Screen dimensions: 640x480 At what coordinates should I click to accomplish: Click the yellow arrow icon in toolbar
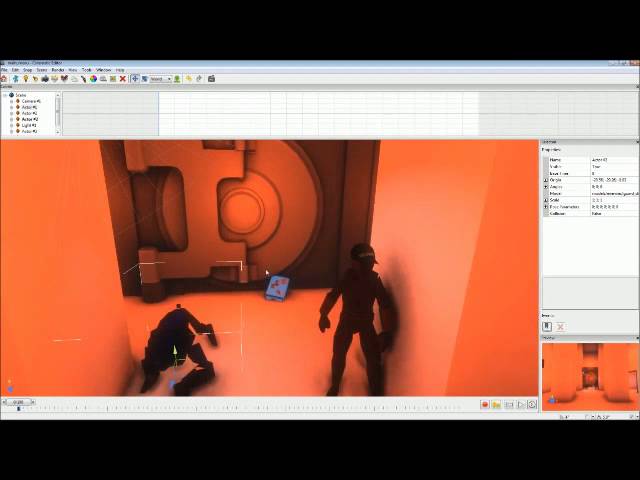(189, 79)
